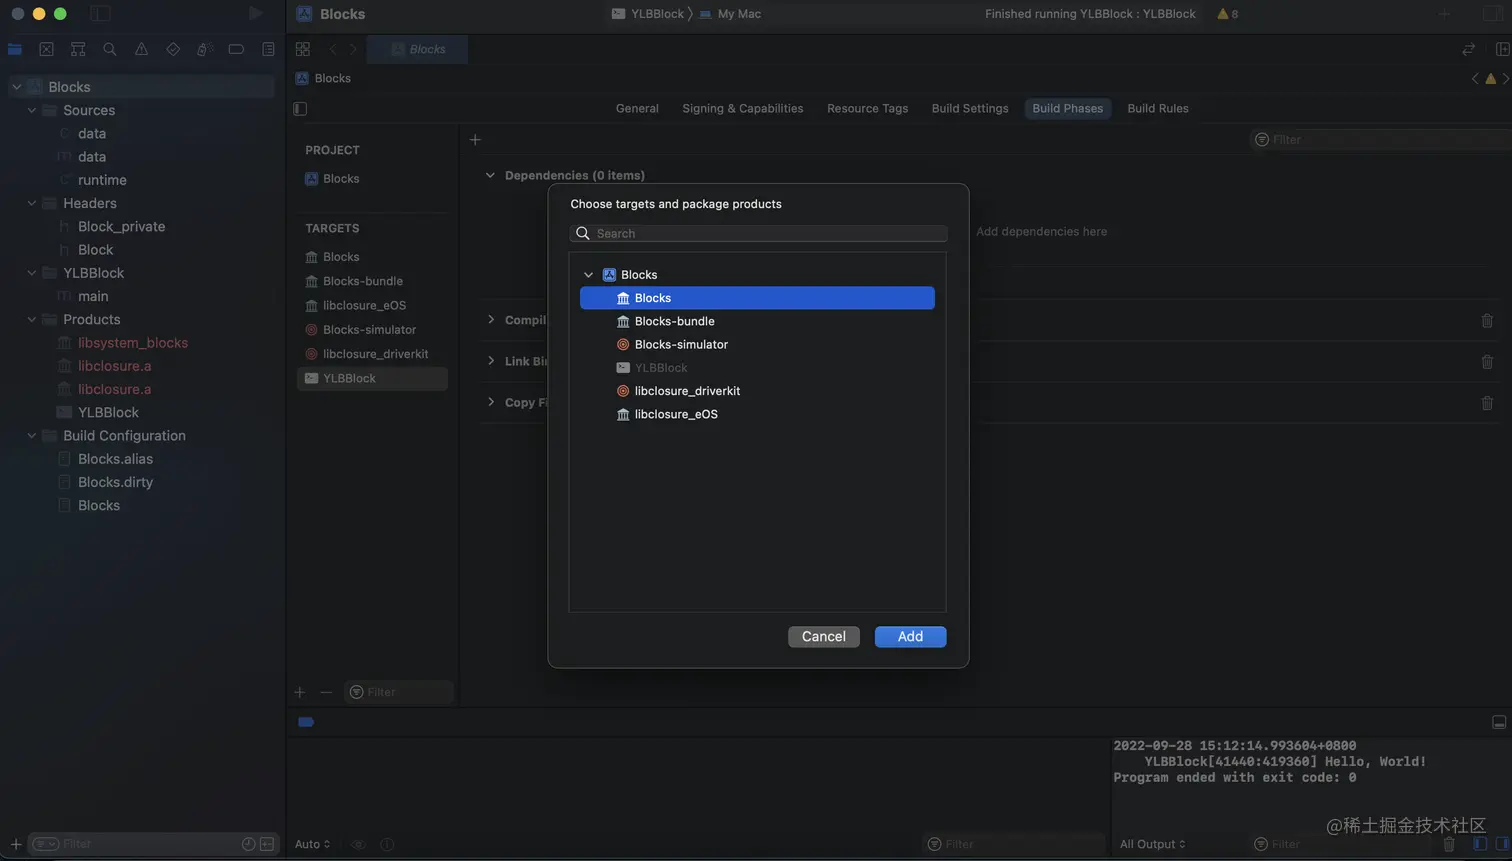1512x861 pixels.
Task: Collapse the Products group
Action: (x=32, y=320)
